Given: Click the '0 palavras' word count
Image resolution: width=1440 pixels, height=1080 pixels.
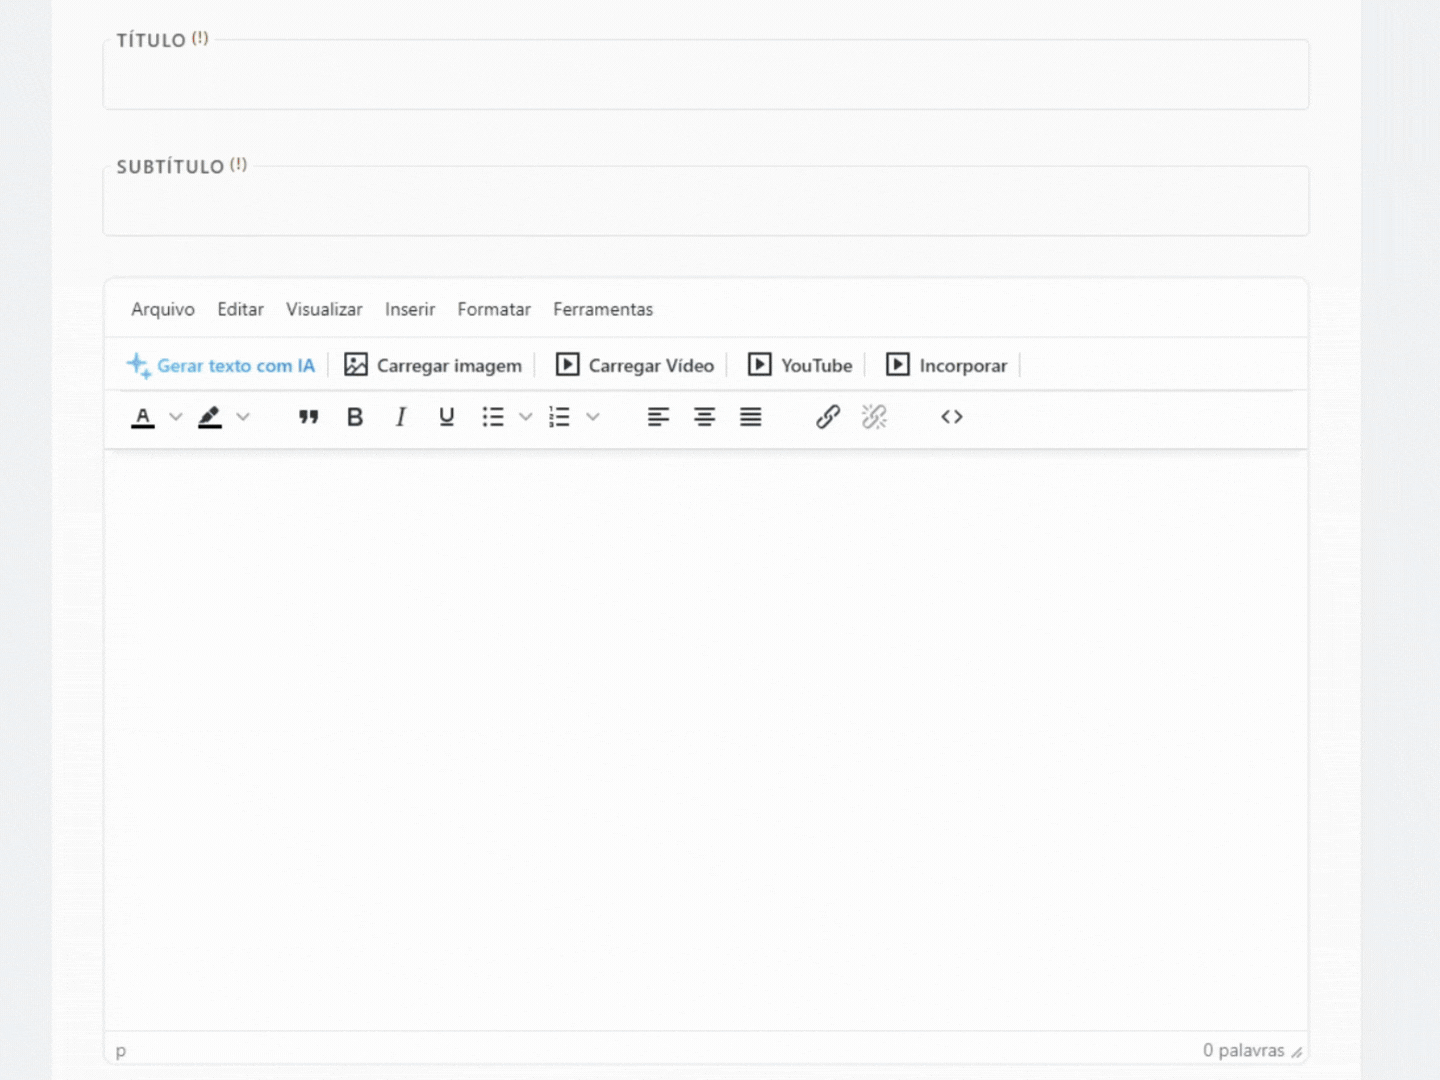Looking at the screenshot, I should [x=1243, y=1050].
